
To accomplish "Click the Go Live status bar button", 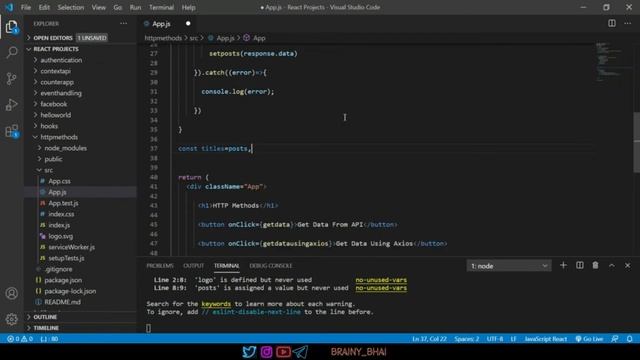I will [589, 339].
